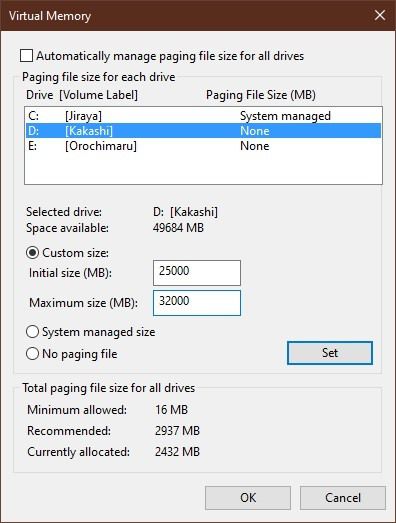
Task: Click the Set button
Action: (330, 353)
